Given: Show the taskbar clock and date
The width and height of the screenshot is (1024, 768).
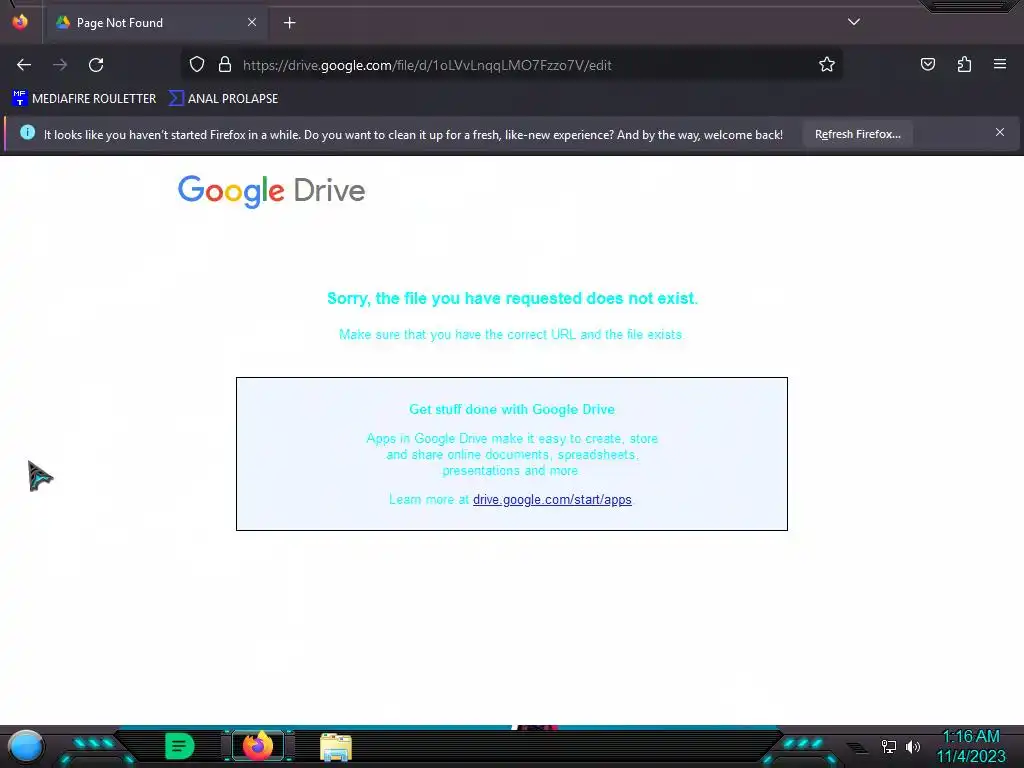Looking at the screenshot, I should (971, 746).
